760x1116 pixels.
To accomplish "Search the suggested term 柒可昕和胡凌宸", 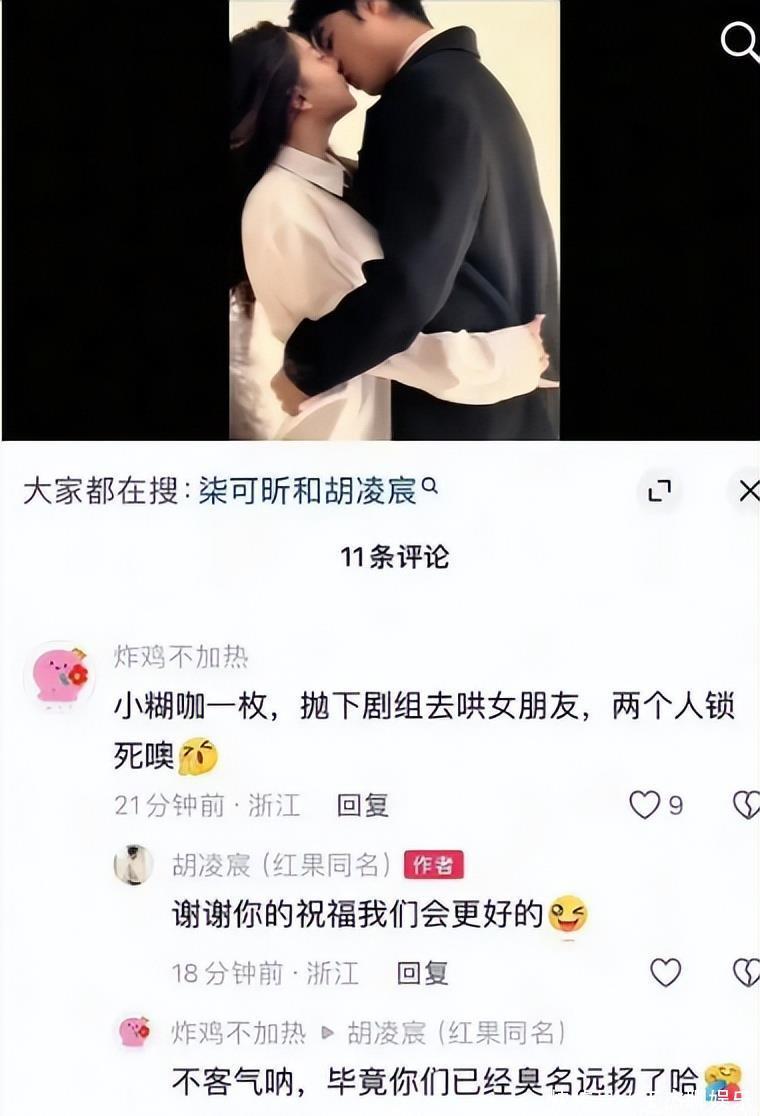I will pos(307,491).
